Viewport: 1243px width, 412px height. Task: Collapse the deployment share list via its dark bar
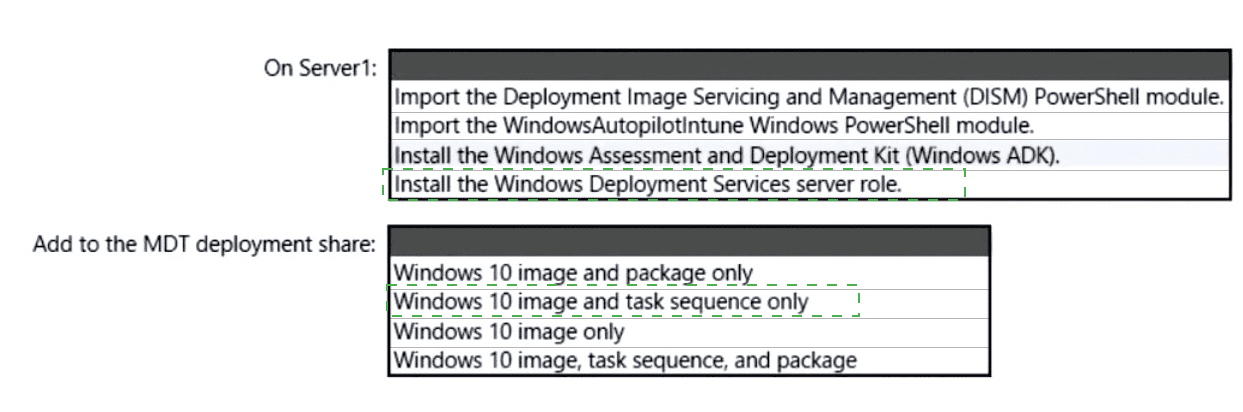(688, 243)
